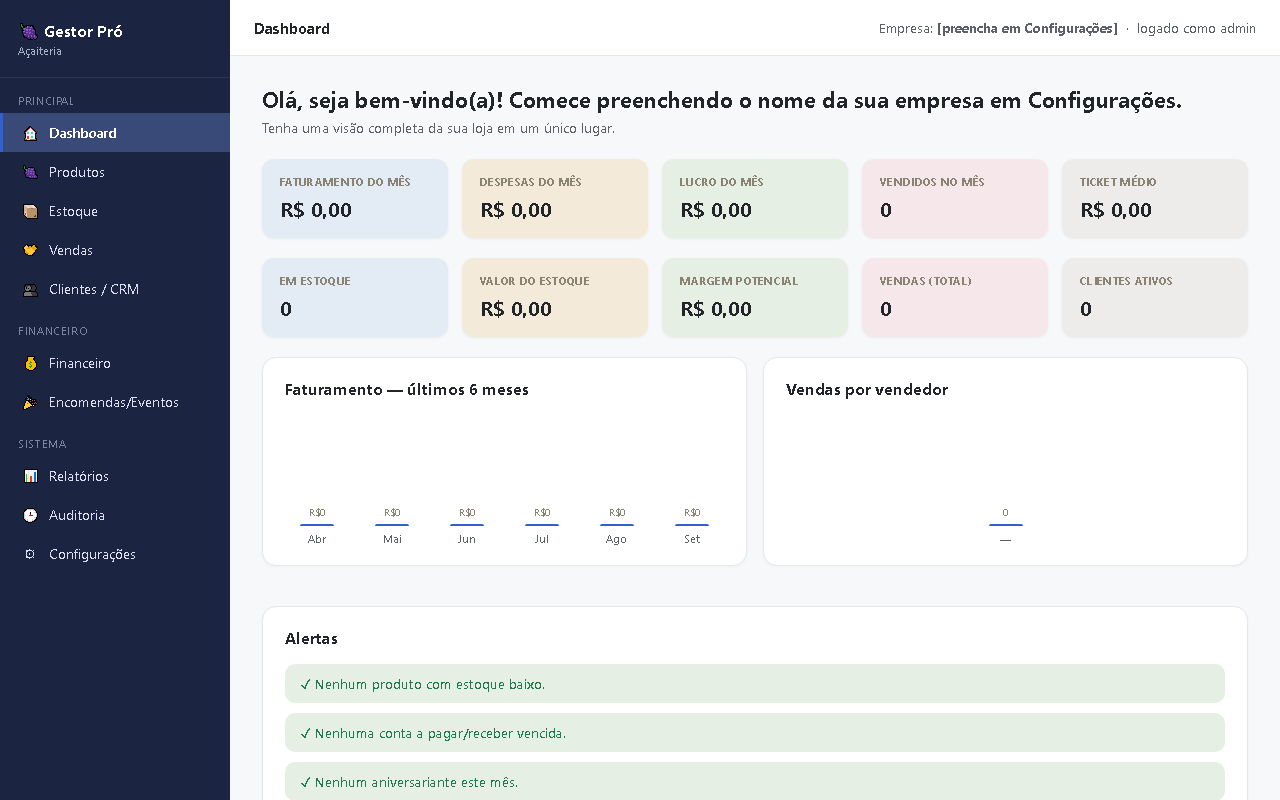Click the Clientes / CRM people icon
This screenshot has height=800, width=1280.
pyautogui.click(x=30, y=289)
